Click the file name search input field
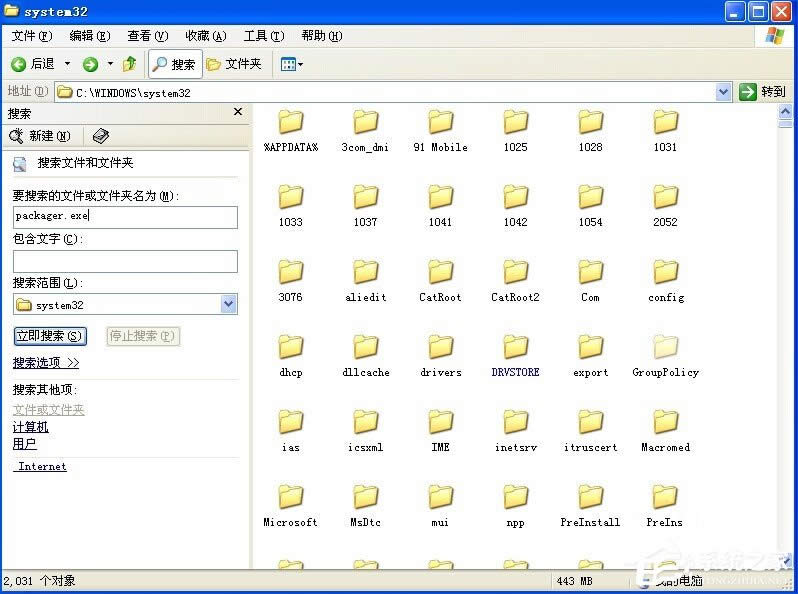The image size is (798, 594). (125, 217)
